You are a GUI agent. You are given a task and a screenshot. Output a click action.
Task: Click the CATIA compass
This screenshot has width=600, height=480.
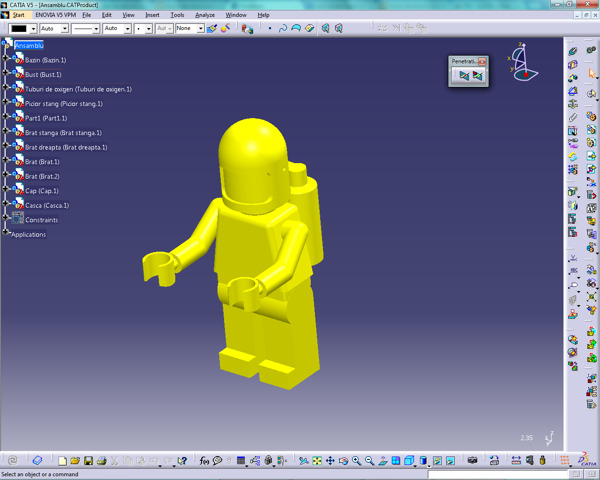[x=523, y=62]
